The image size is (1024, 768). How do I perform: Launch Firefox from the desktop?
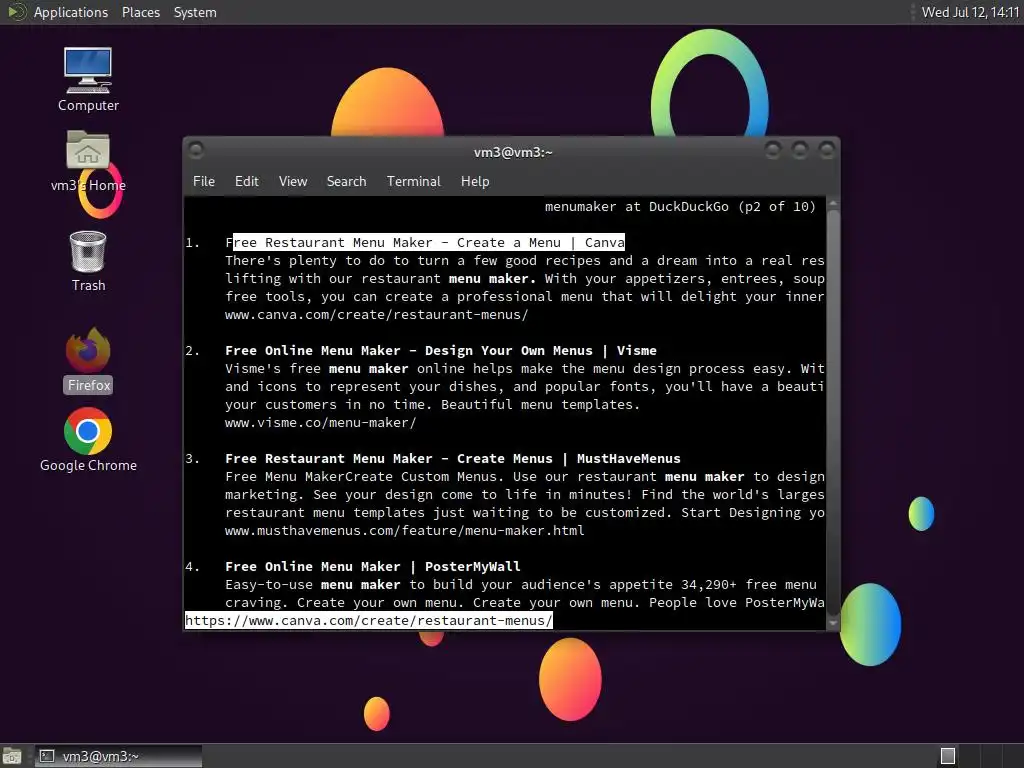pos(88,360)
